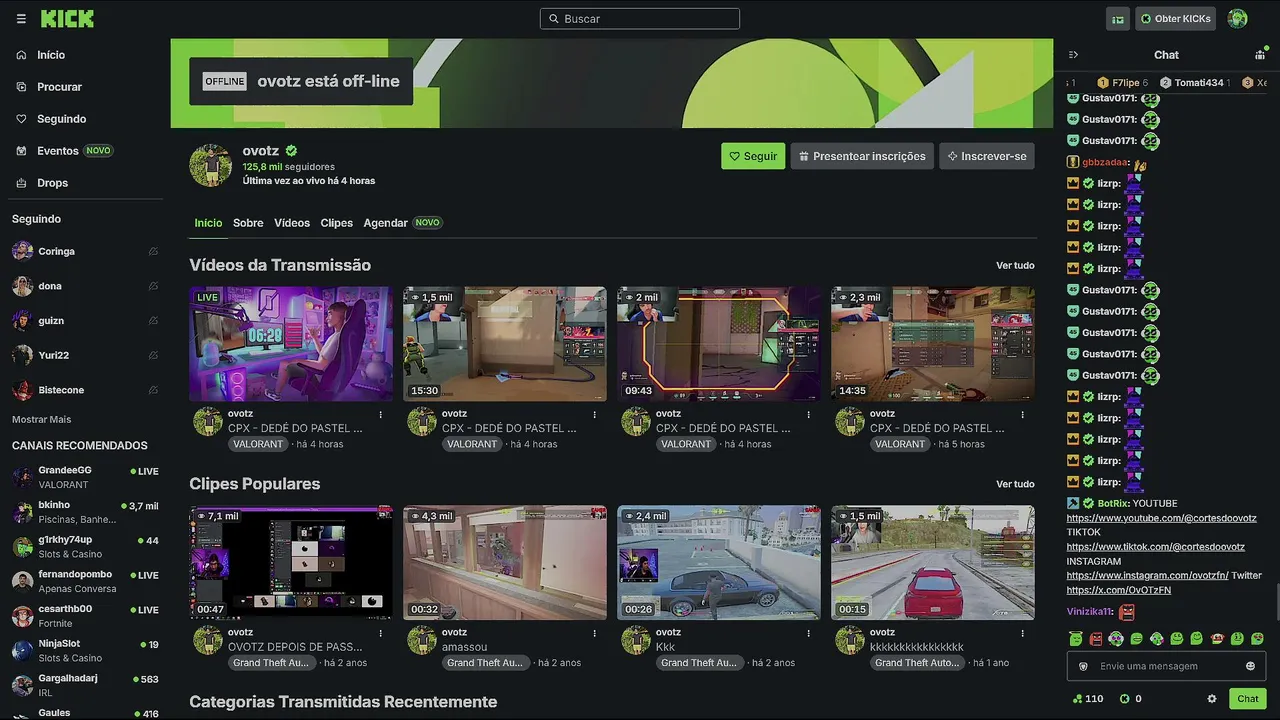Toggle notifications for Yuri22
1280x720 pixels.
click(x=153, y=355)
